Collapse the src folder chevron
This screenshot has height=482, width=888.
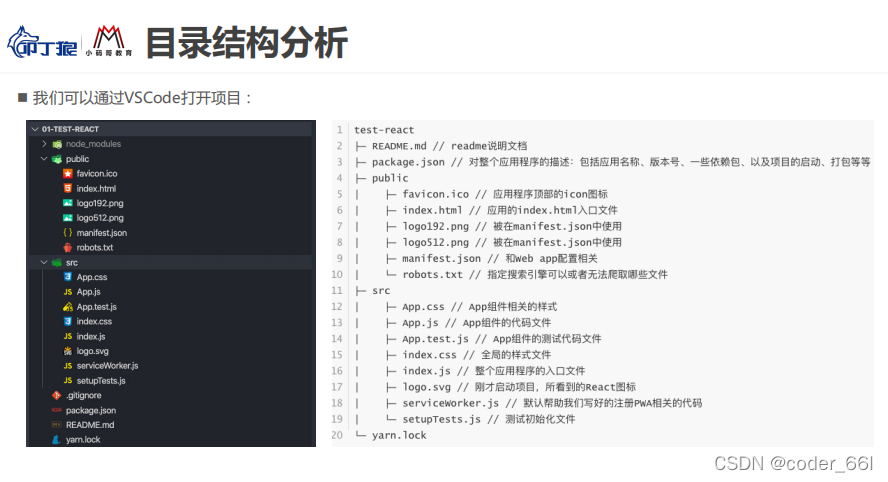44,262
